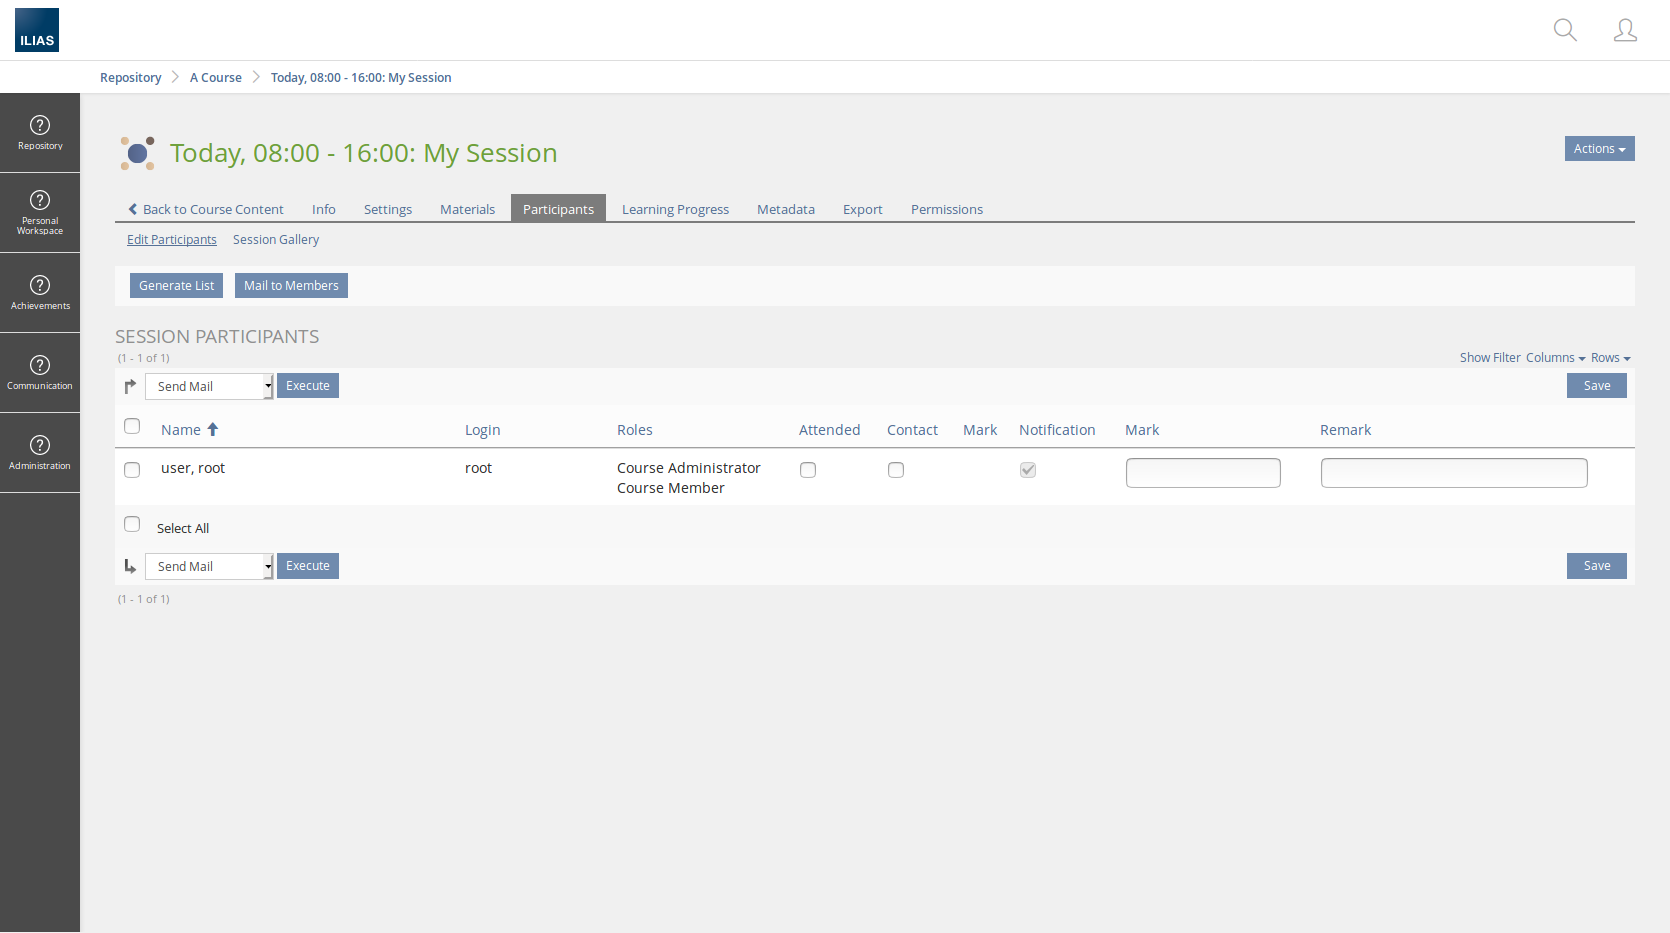Open Repository in the sidebar
Image resolution: width=1670 pixels, height=933 pixels.
(40, 133)
